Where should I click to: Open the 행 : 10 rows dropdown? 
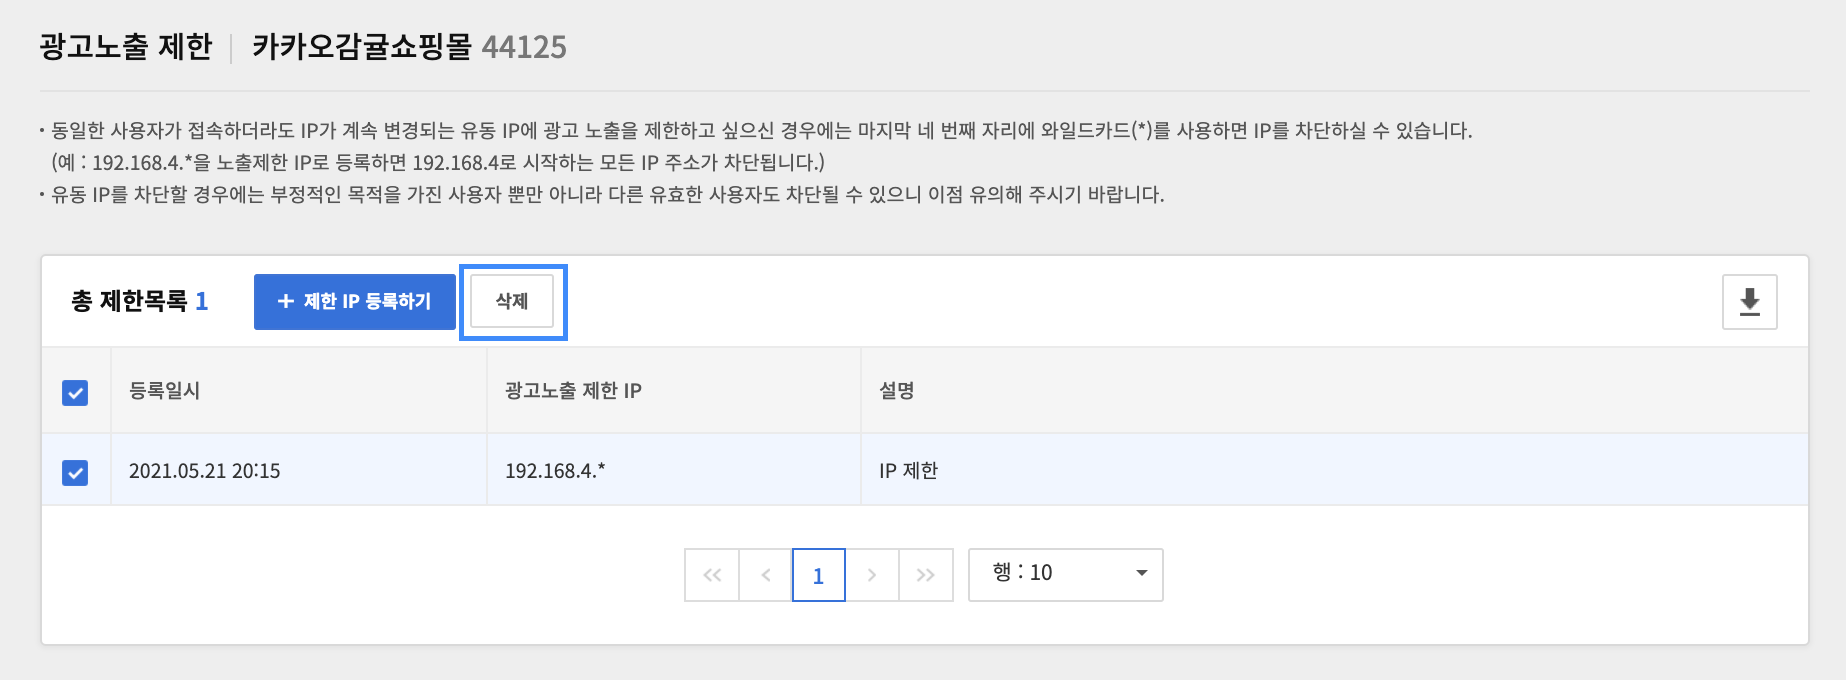tap(1065, 574)
